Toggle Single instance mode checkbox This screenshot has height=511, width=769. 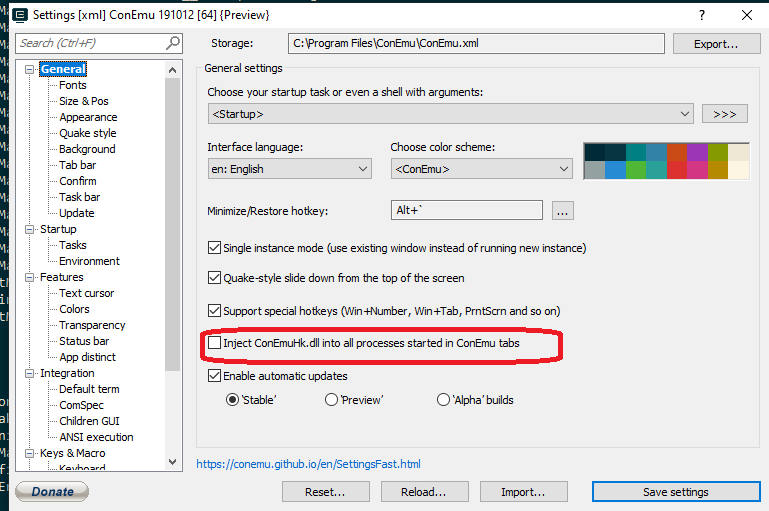click(x=214, y=248)
